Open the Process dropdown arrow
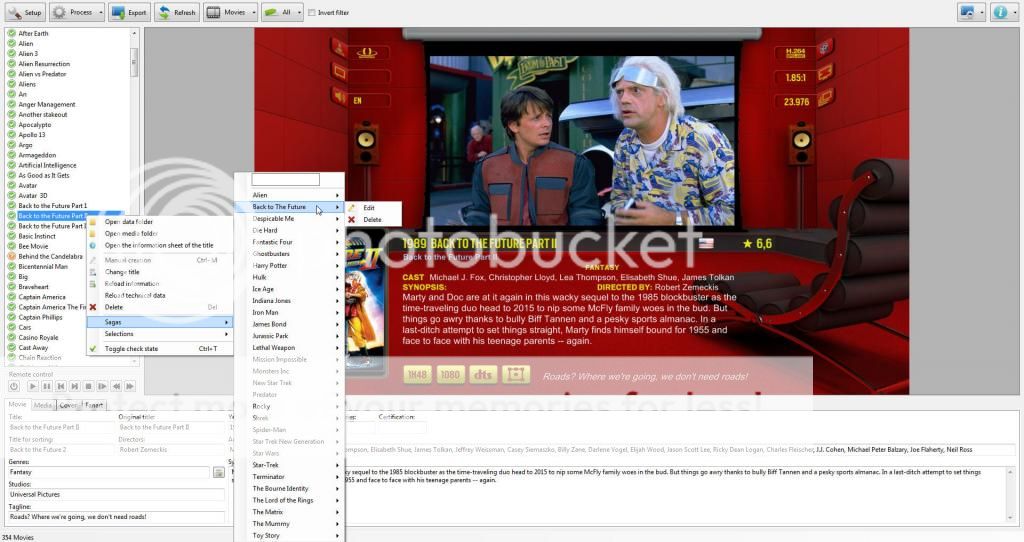The width and height of the screenshot is (1024, 542). pos(101,12)
